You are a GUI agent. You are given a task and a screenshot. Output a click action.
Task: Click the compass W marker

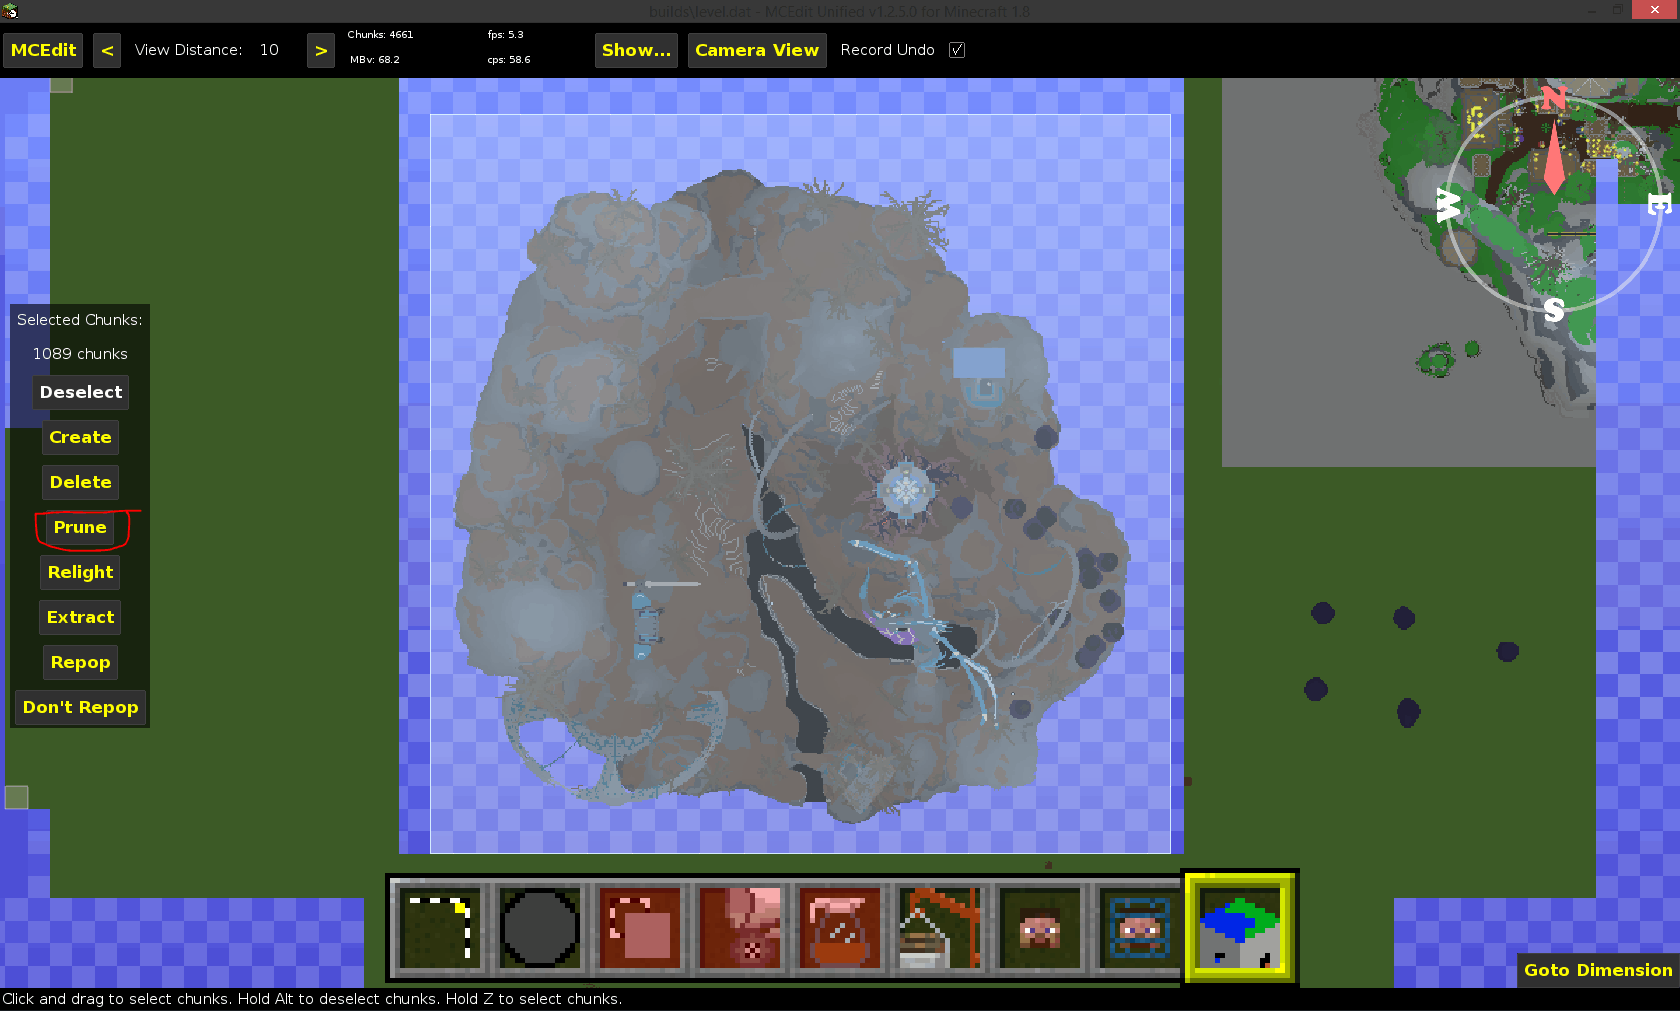coord(1448,205)
